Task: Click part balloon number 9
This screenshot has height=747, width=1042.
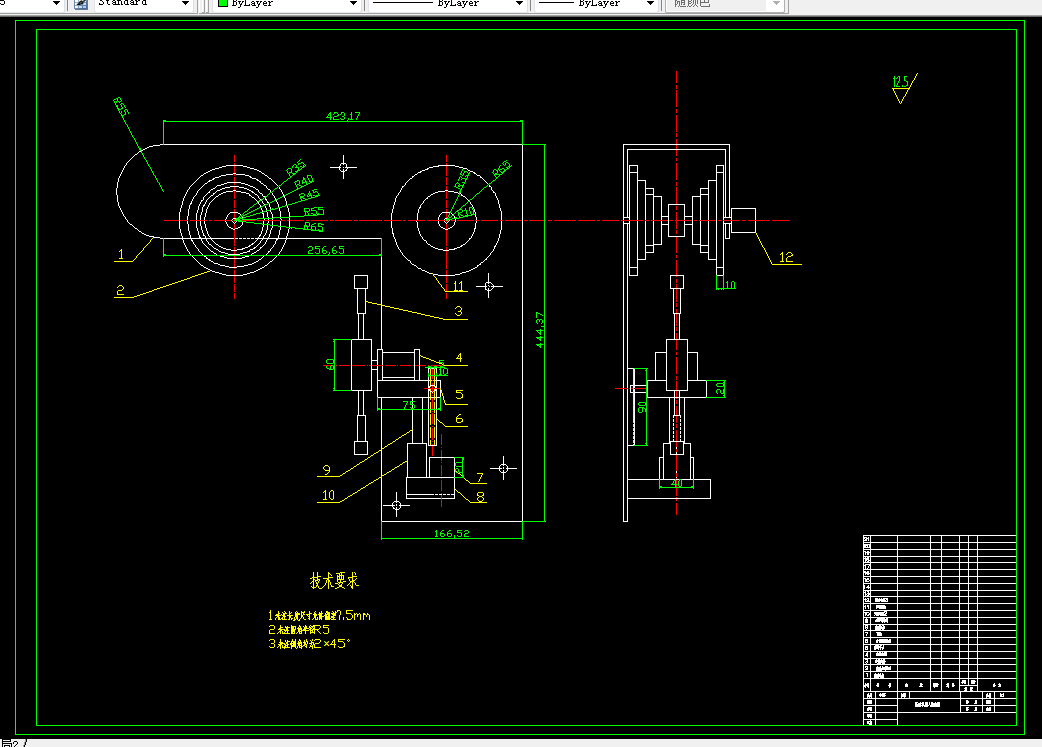Action: pyautogui.click(x=326, y=470)
